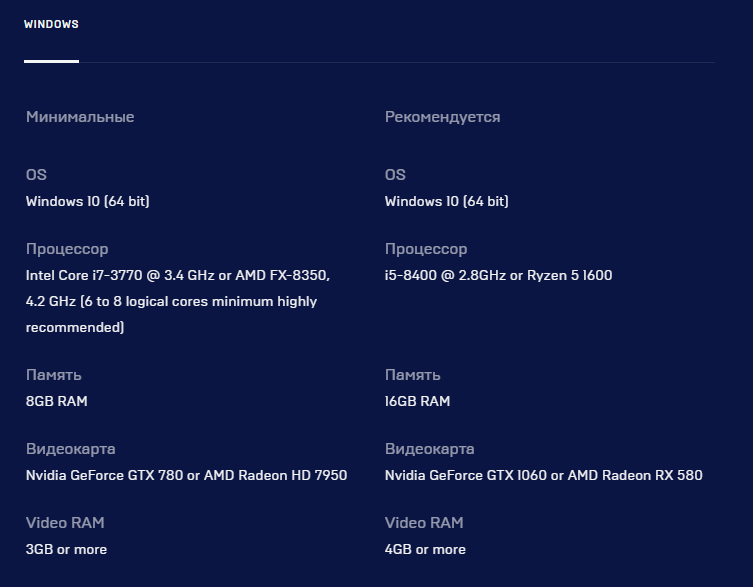Click 'Память' label in the recommended column
Image resolution: width=753 pixels, height=587 pixels.
(x=413, y=375)
